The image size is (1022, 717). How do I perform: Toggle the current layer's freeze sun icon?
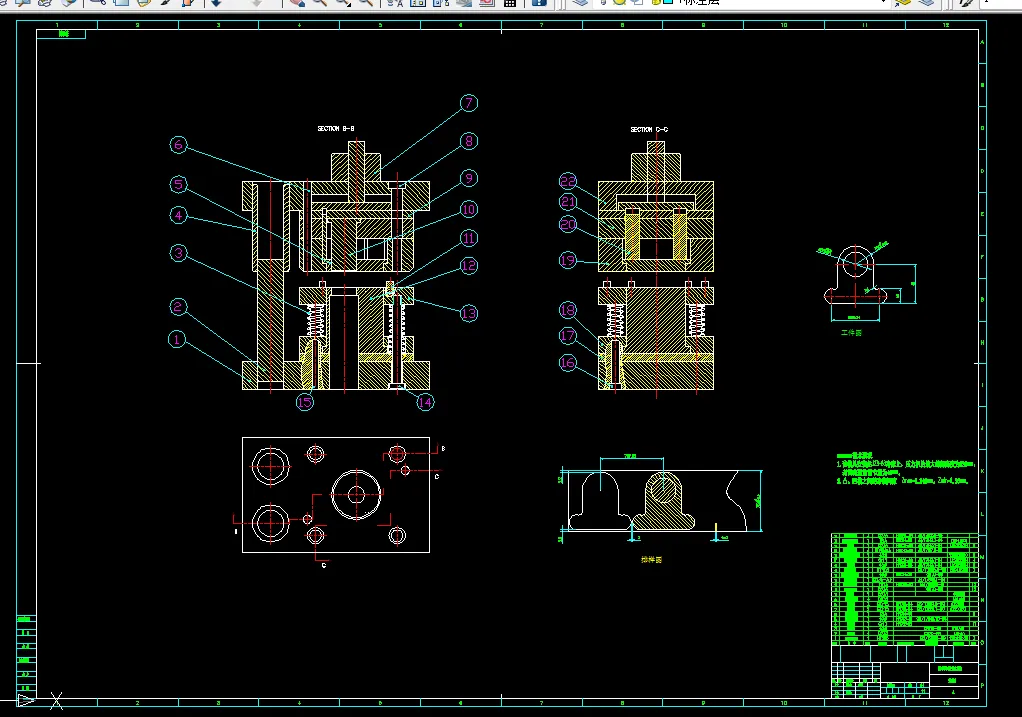click(x=620, y=3)
